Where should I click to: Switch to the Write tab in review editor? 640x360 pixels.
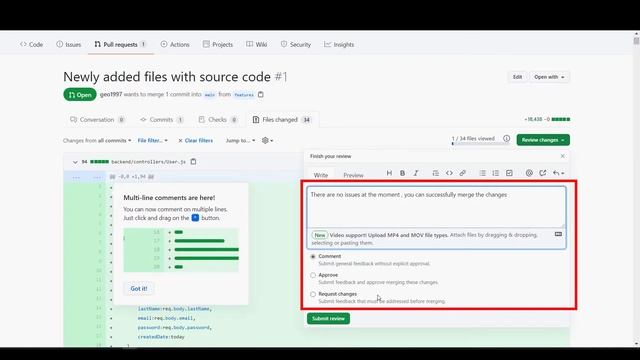pyautogui.click(x=320, y=175)
